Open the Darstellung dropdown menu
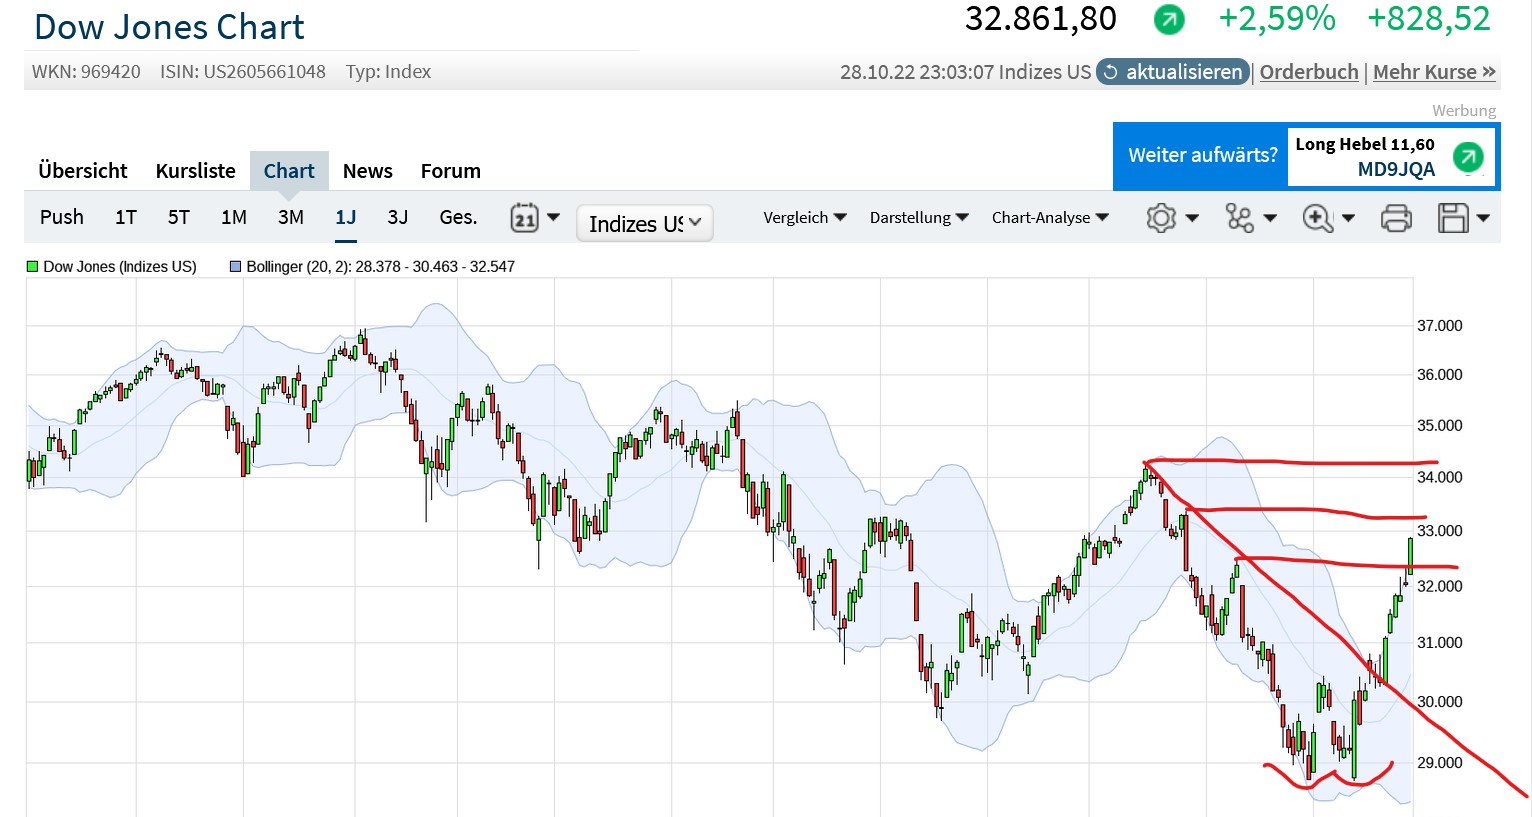Image resolution: width=1532 pixels, height=817 pixels. [x=918, y=217]
